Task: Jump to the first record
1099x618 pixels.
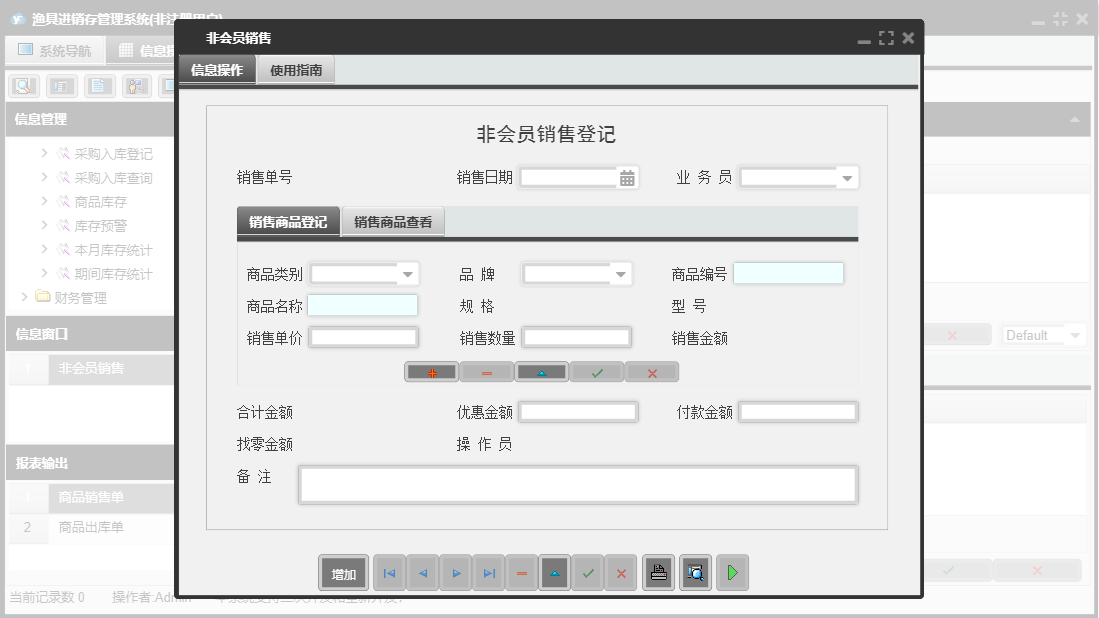Action: tap(389, 572)
